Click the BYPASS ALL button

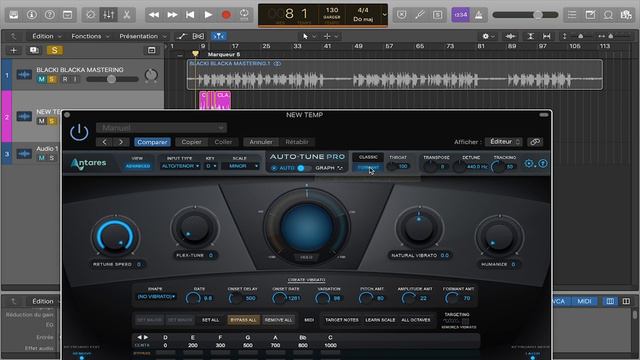pyautogui.click(x=243, y=320)
